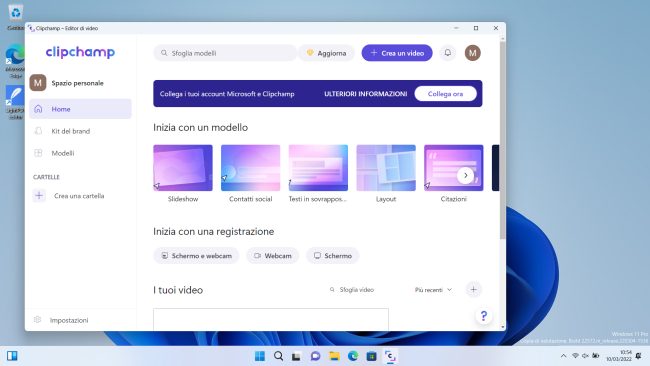The height and width of the screenshot is (366, 650).
Task: Open the Home section in the sidebar
Action: coord(80,109)
